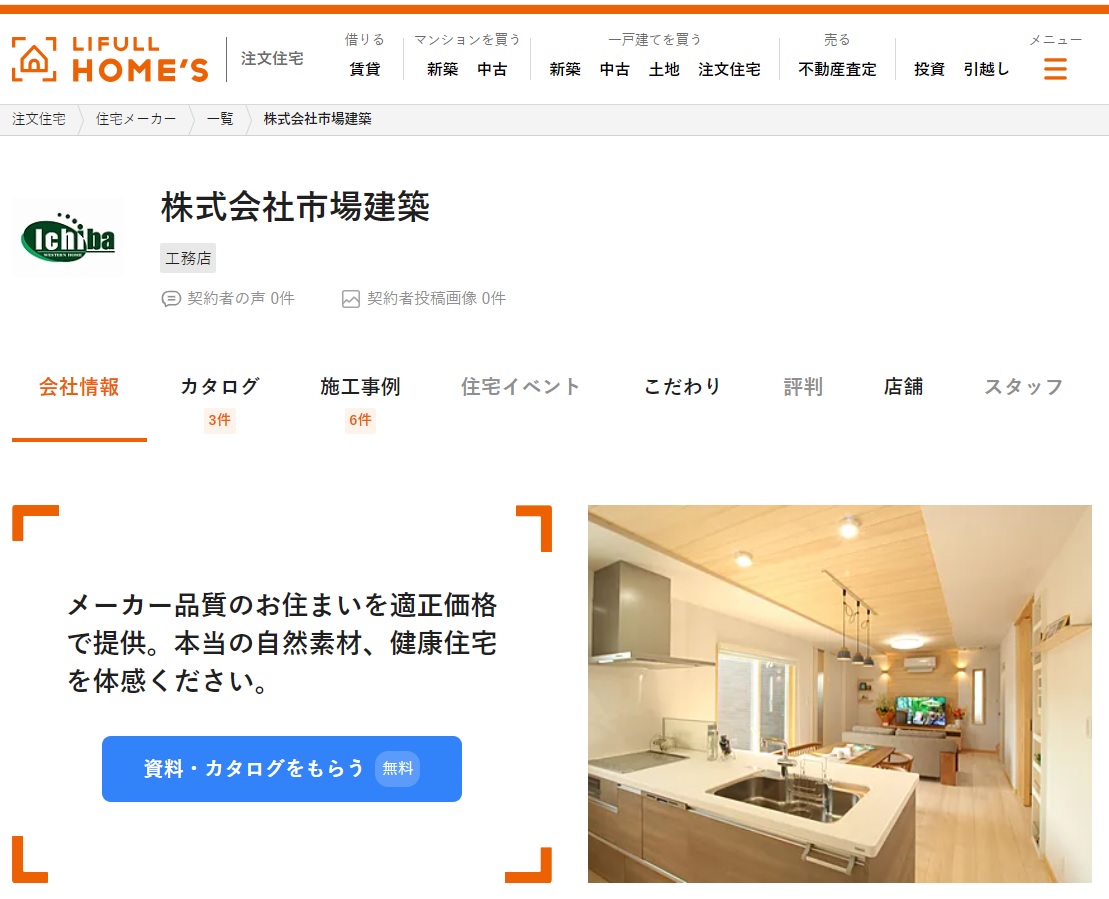Screen dimensions: 1109x899
Task: Open the hamburger menu icon
Action: pos(1055,69)
